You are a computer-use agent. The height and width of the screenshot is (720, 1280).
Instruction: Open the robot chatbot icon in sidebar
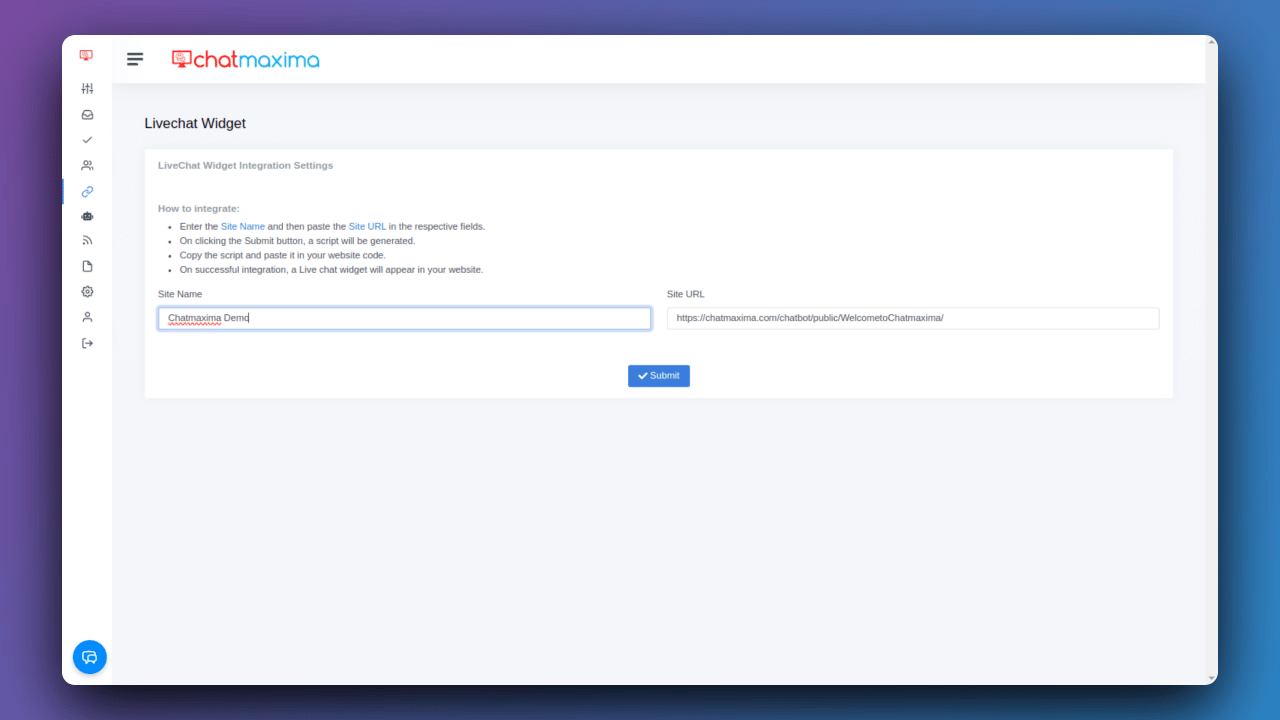pos(87,216)
